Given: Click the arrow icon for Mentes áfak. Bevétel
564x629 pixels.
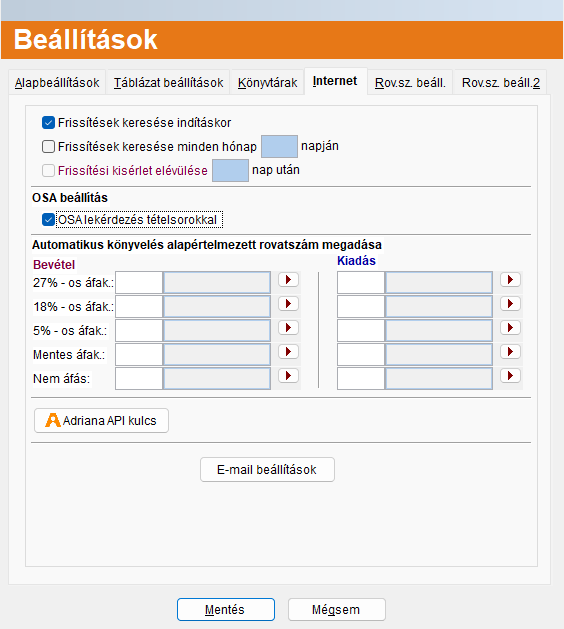Looking at the screenshot, I should click(x=288, y=352).
